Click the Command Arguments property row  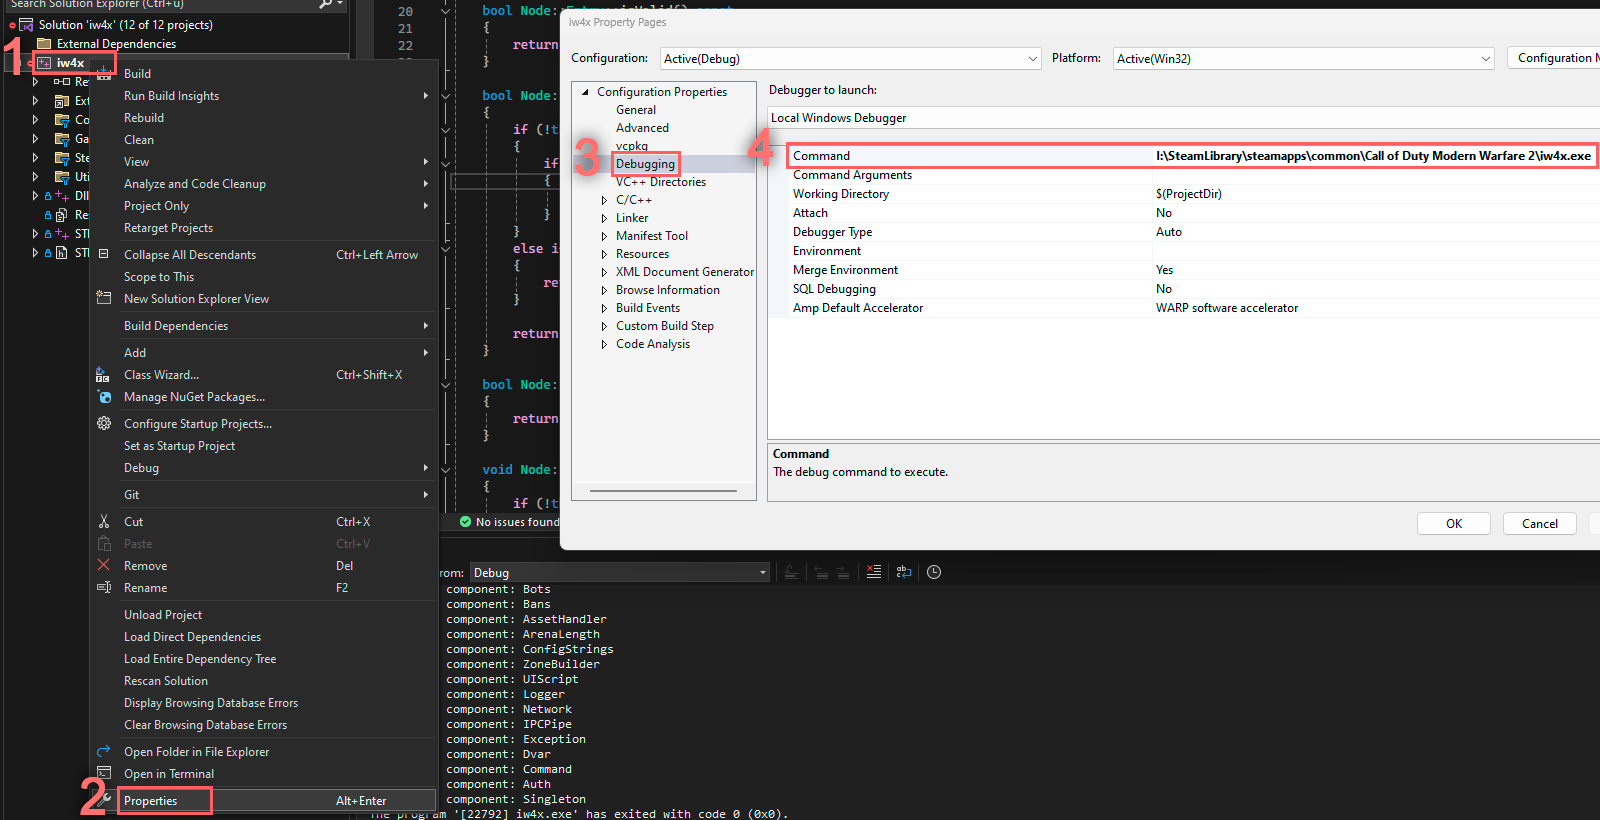click(1184, 175)
